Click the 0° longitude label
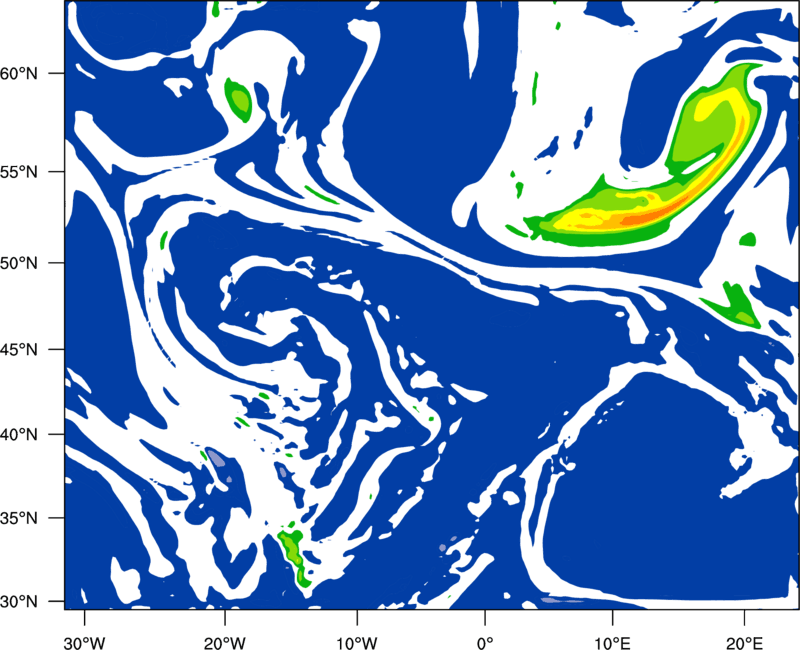This screenshot has height=650, width=800. pyautogui.click(x=485, y=643)
